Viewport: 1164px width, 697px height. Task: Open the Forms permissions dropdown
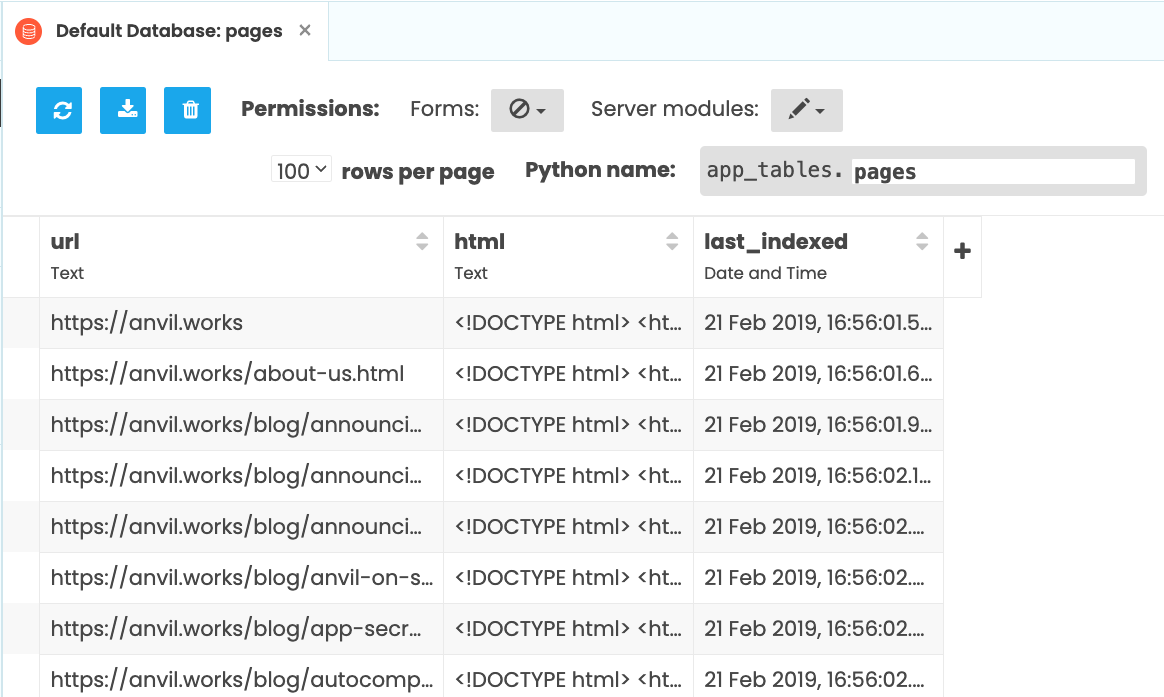(527, 110)
